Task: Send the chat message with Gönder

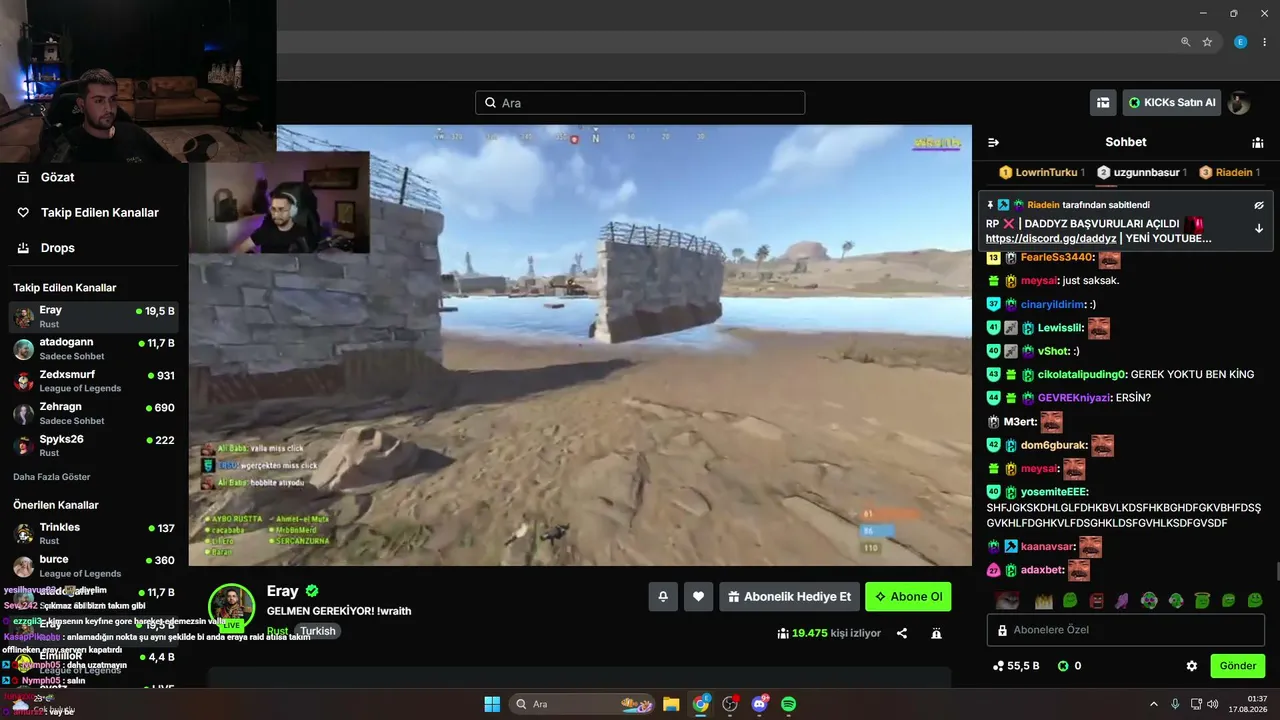Action: click(1238, 666)
